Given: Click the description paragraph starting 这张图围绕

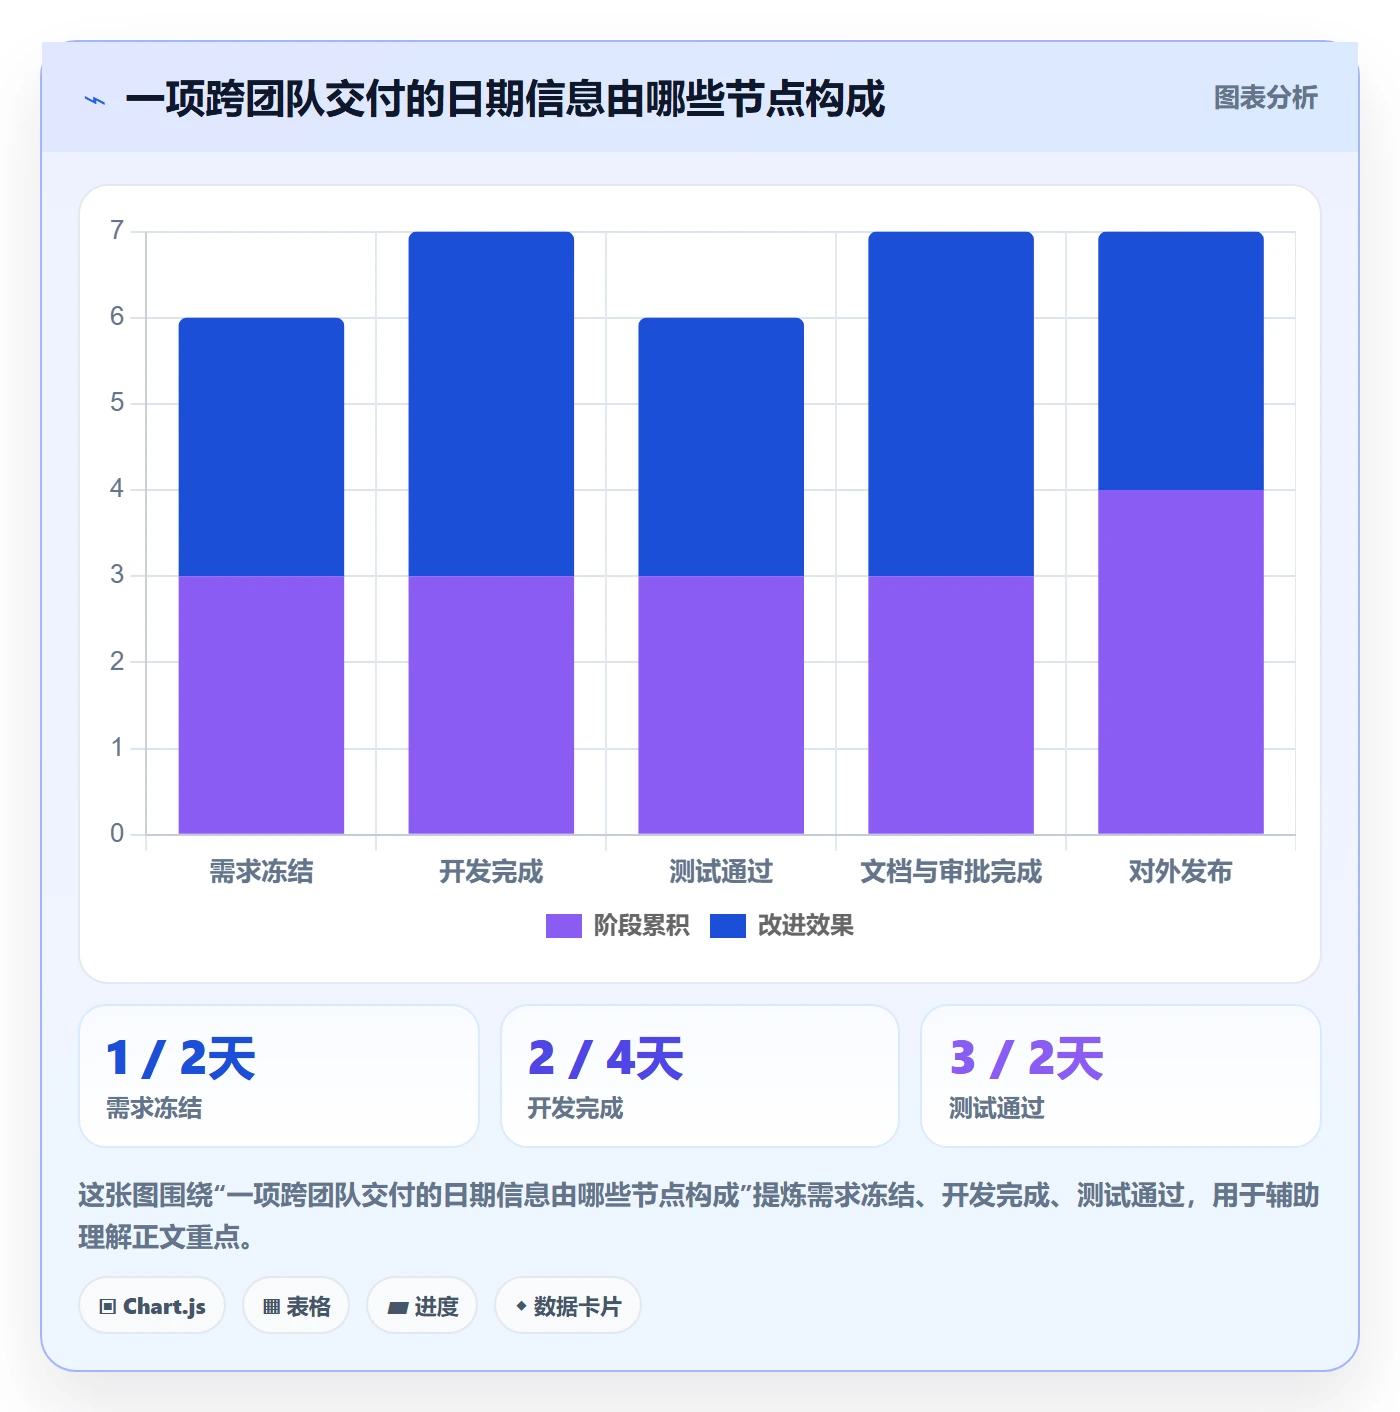Looking at the screenshot, I should click(x=699, y=1216).
